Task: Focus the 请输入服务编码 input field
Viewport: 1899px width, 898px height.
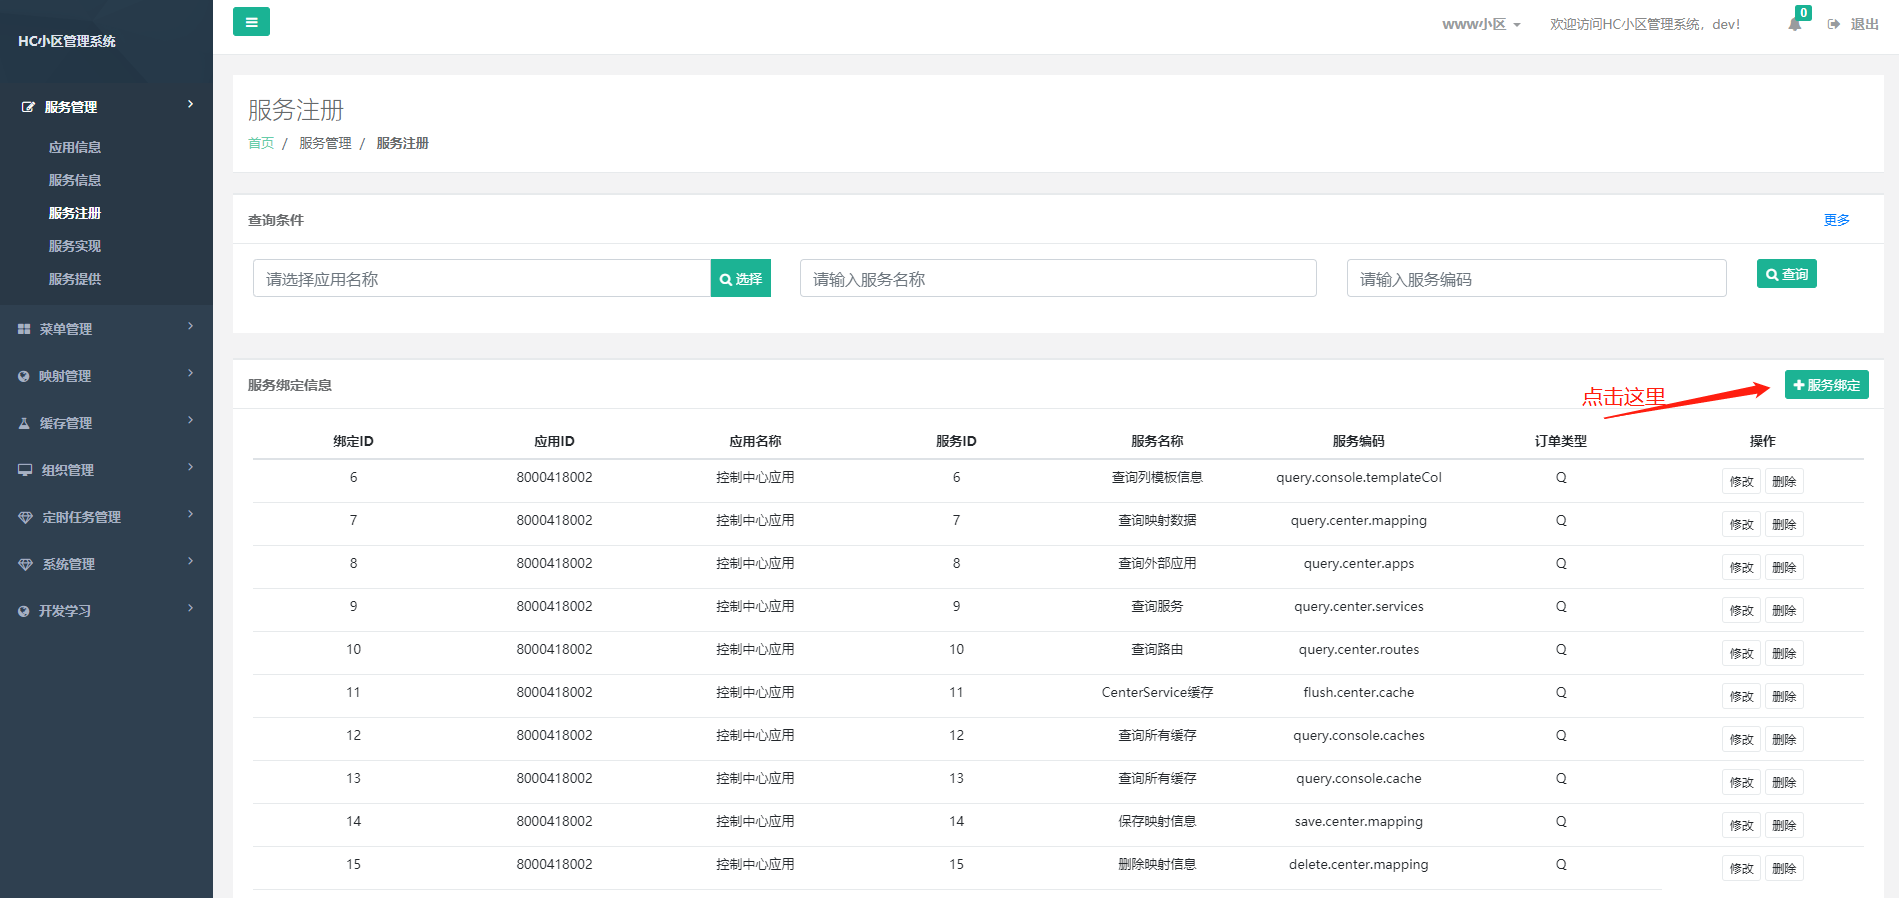Action: (x=1537, y=279)
